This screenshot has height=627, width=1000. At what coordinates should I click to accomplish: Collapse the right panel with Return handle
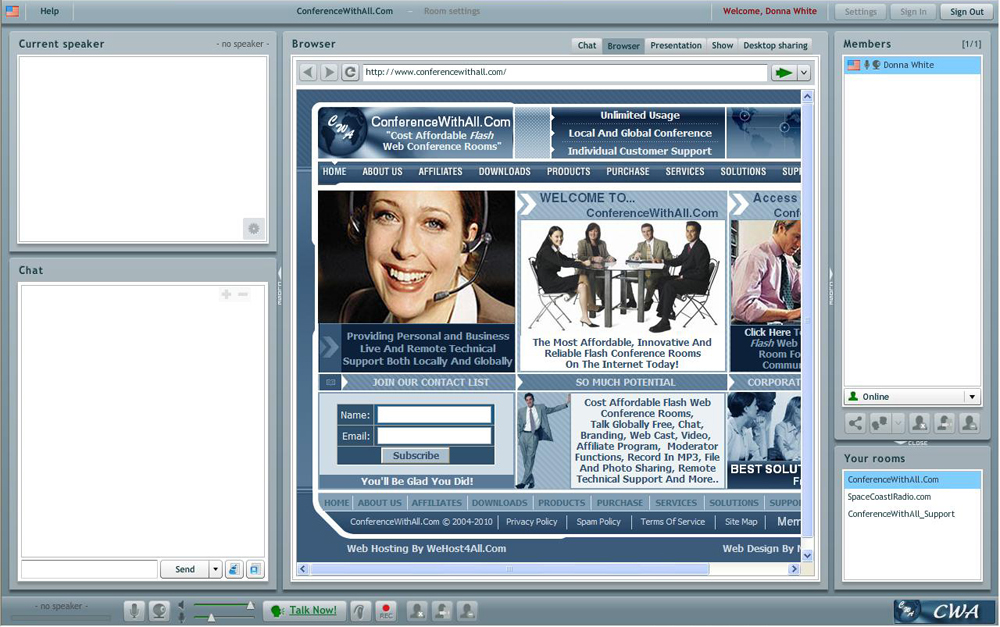(830, 287)
